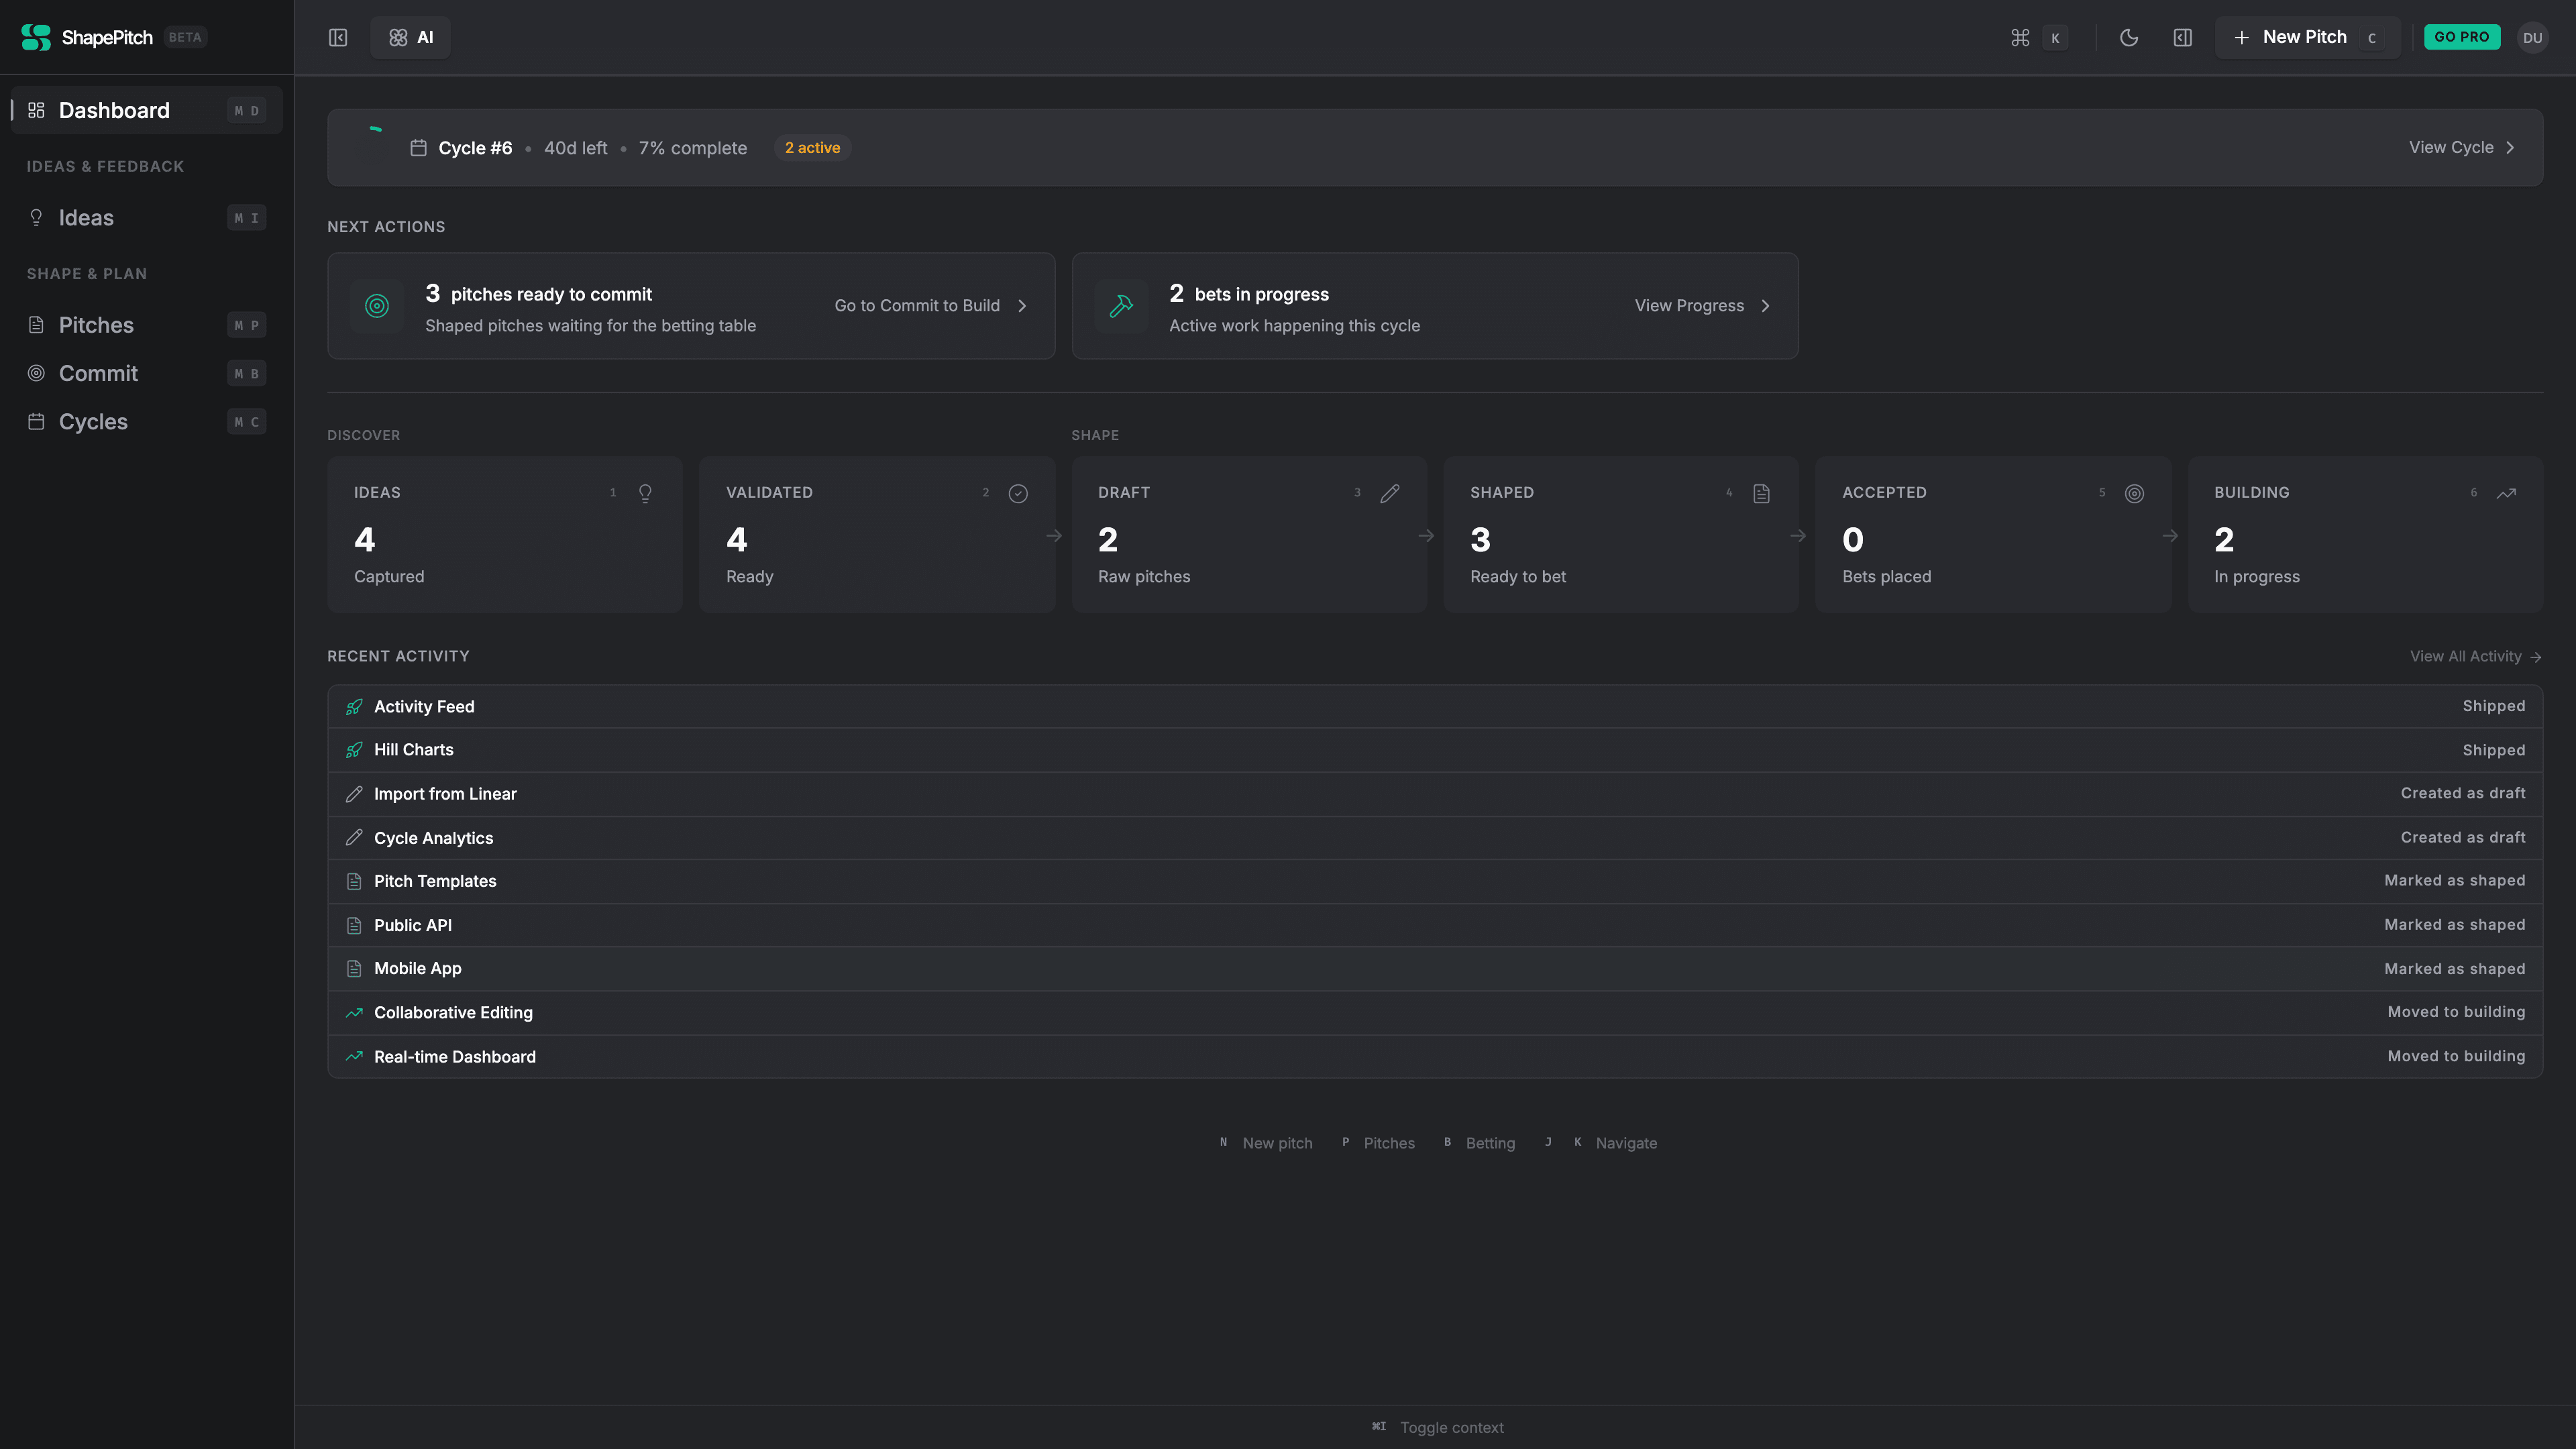Select the AI command icon in the toolbar
The height and width of the screenshot is (1449, 2576).
tap(397, 37)
